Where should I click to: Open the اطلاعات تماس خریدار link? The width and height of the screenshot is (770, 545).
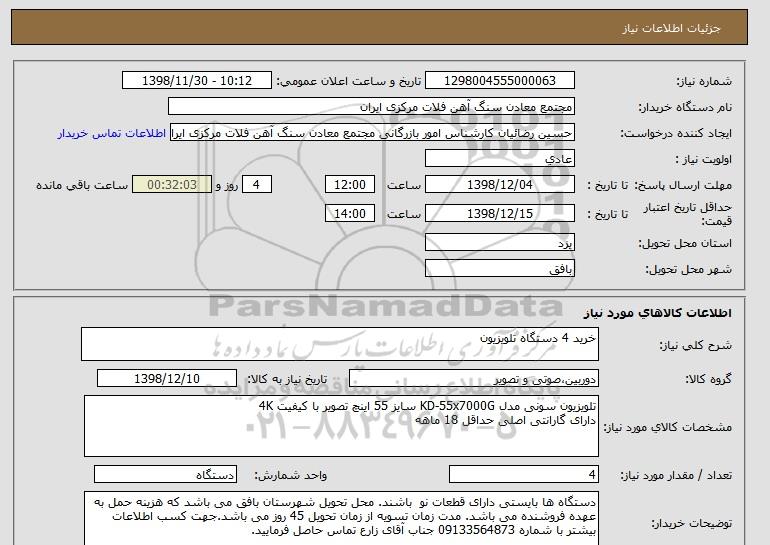[111, 134]
